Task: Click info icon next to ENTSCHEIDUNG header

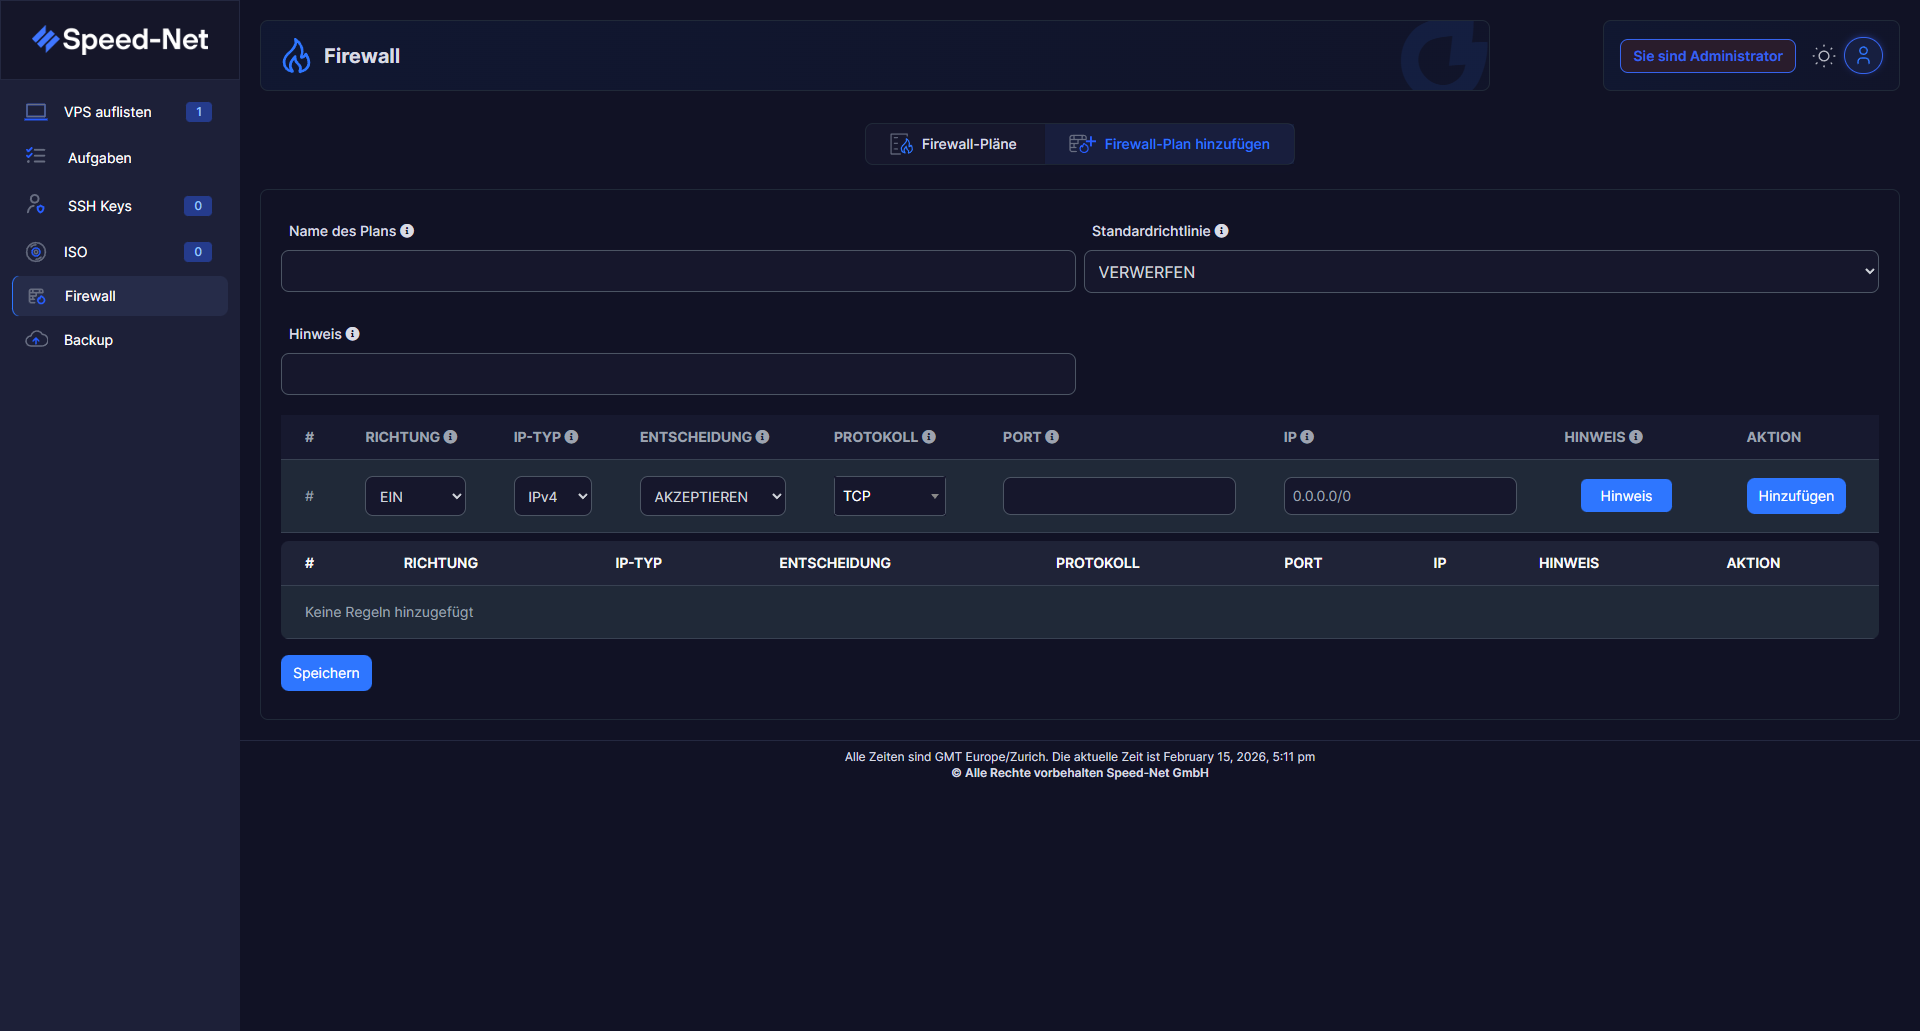Action: [762, 437]
